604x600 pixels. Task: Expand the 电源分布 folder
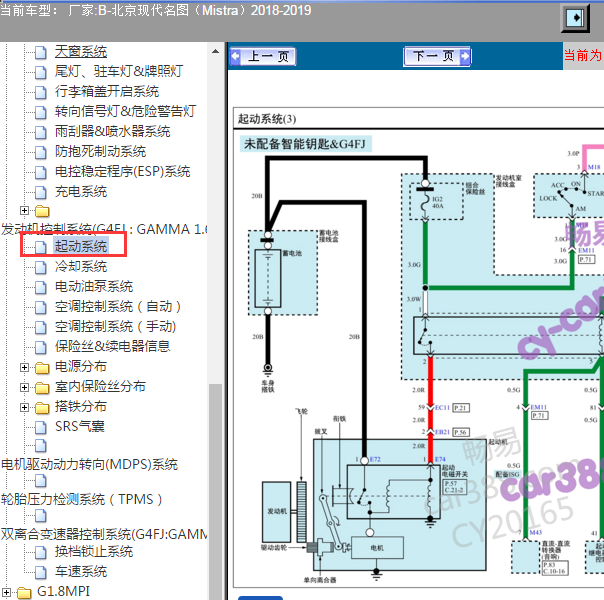point(24,367)
